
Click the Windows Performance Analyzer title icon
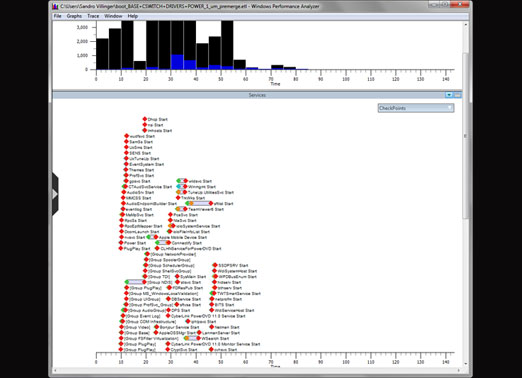click(x=56, y=6)
